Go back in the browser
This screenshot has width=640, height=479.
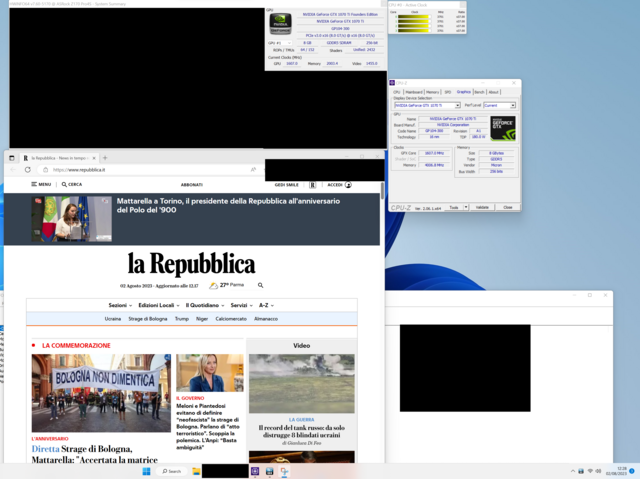(x=13, y=170)
